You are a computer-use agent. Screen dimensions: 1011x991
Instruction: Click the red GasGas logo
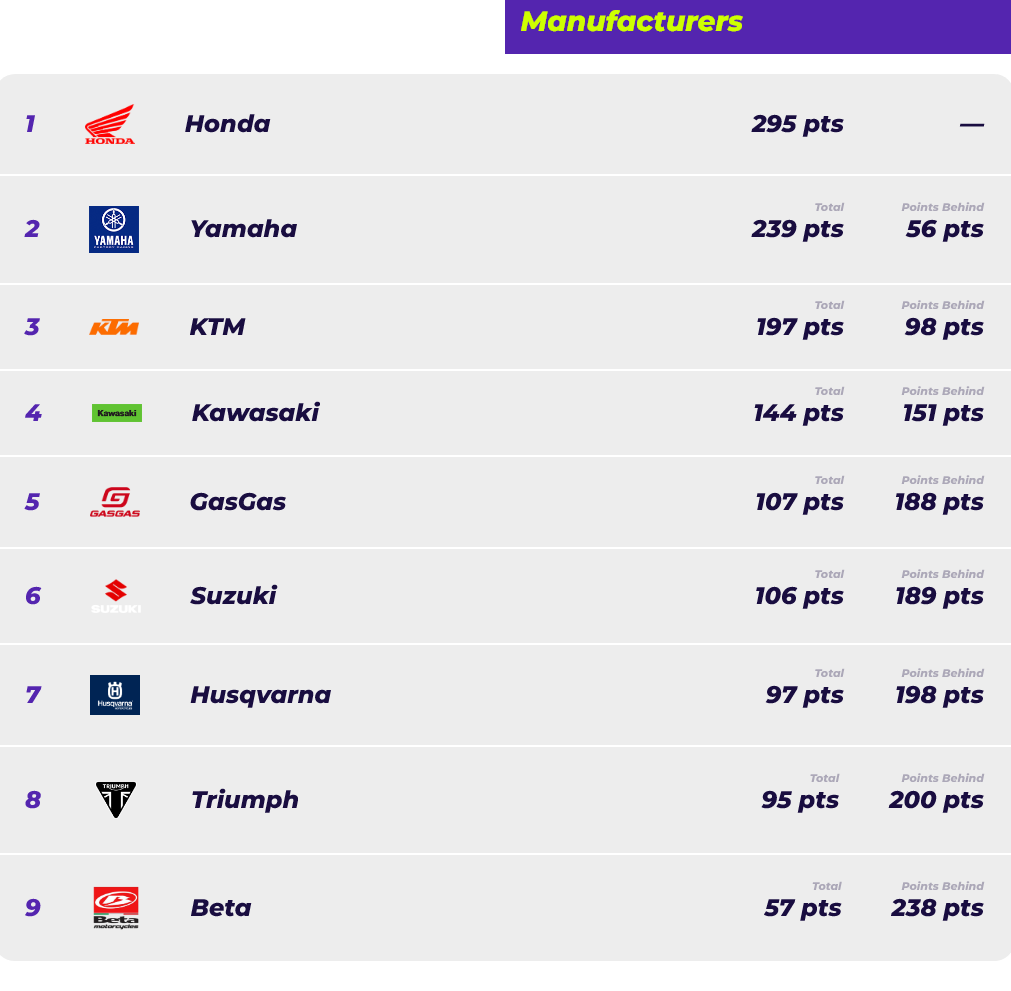pos(115,502)
